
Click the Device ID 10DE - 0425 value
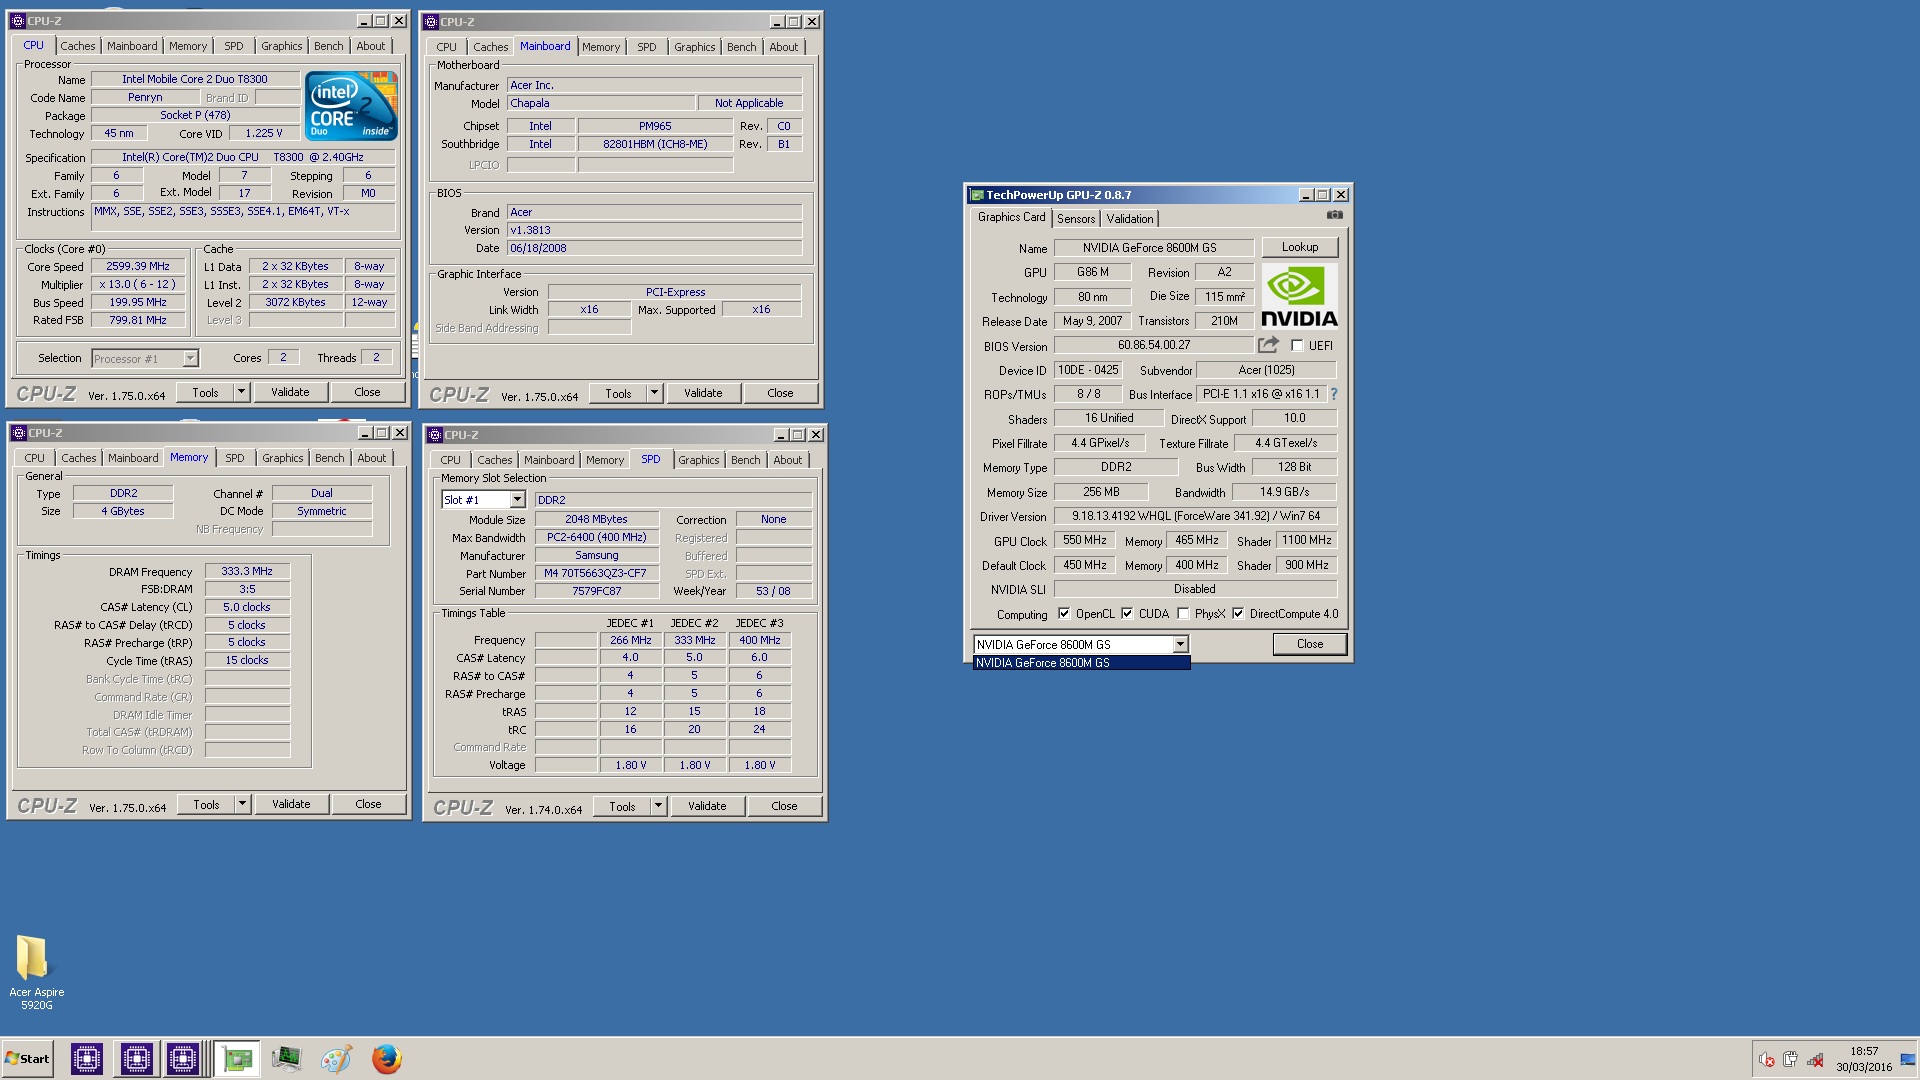click(x=1089, y=370)
